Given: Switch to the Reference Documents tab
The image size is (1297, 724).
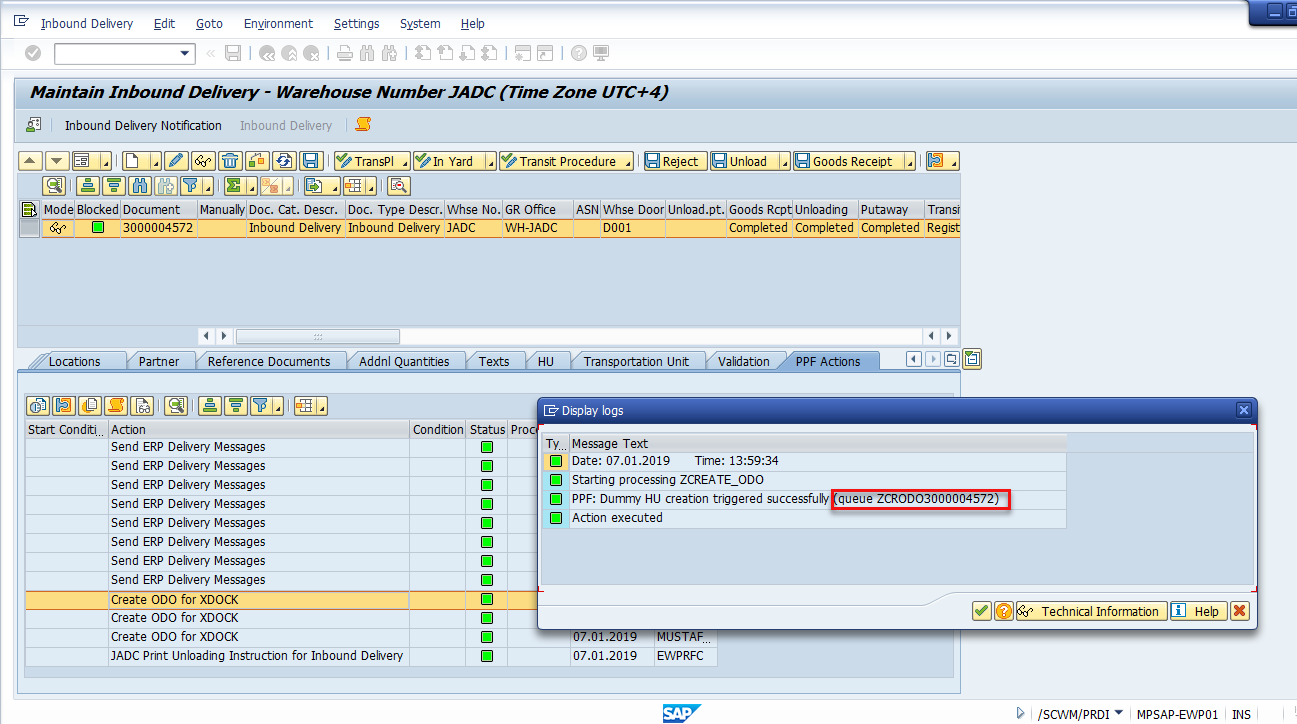Looking at the screenshot, I should point(268,361).
